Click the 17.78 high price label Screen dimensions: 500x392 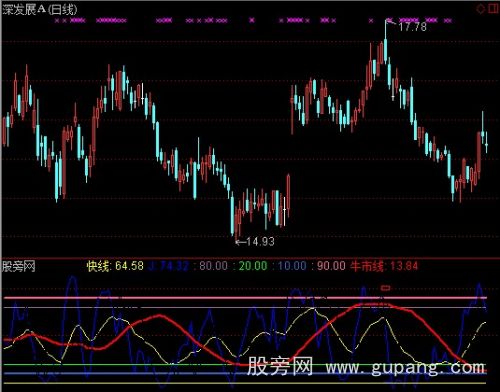(x=413, y=27)
